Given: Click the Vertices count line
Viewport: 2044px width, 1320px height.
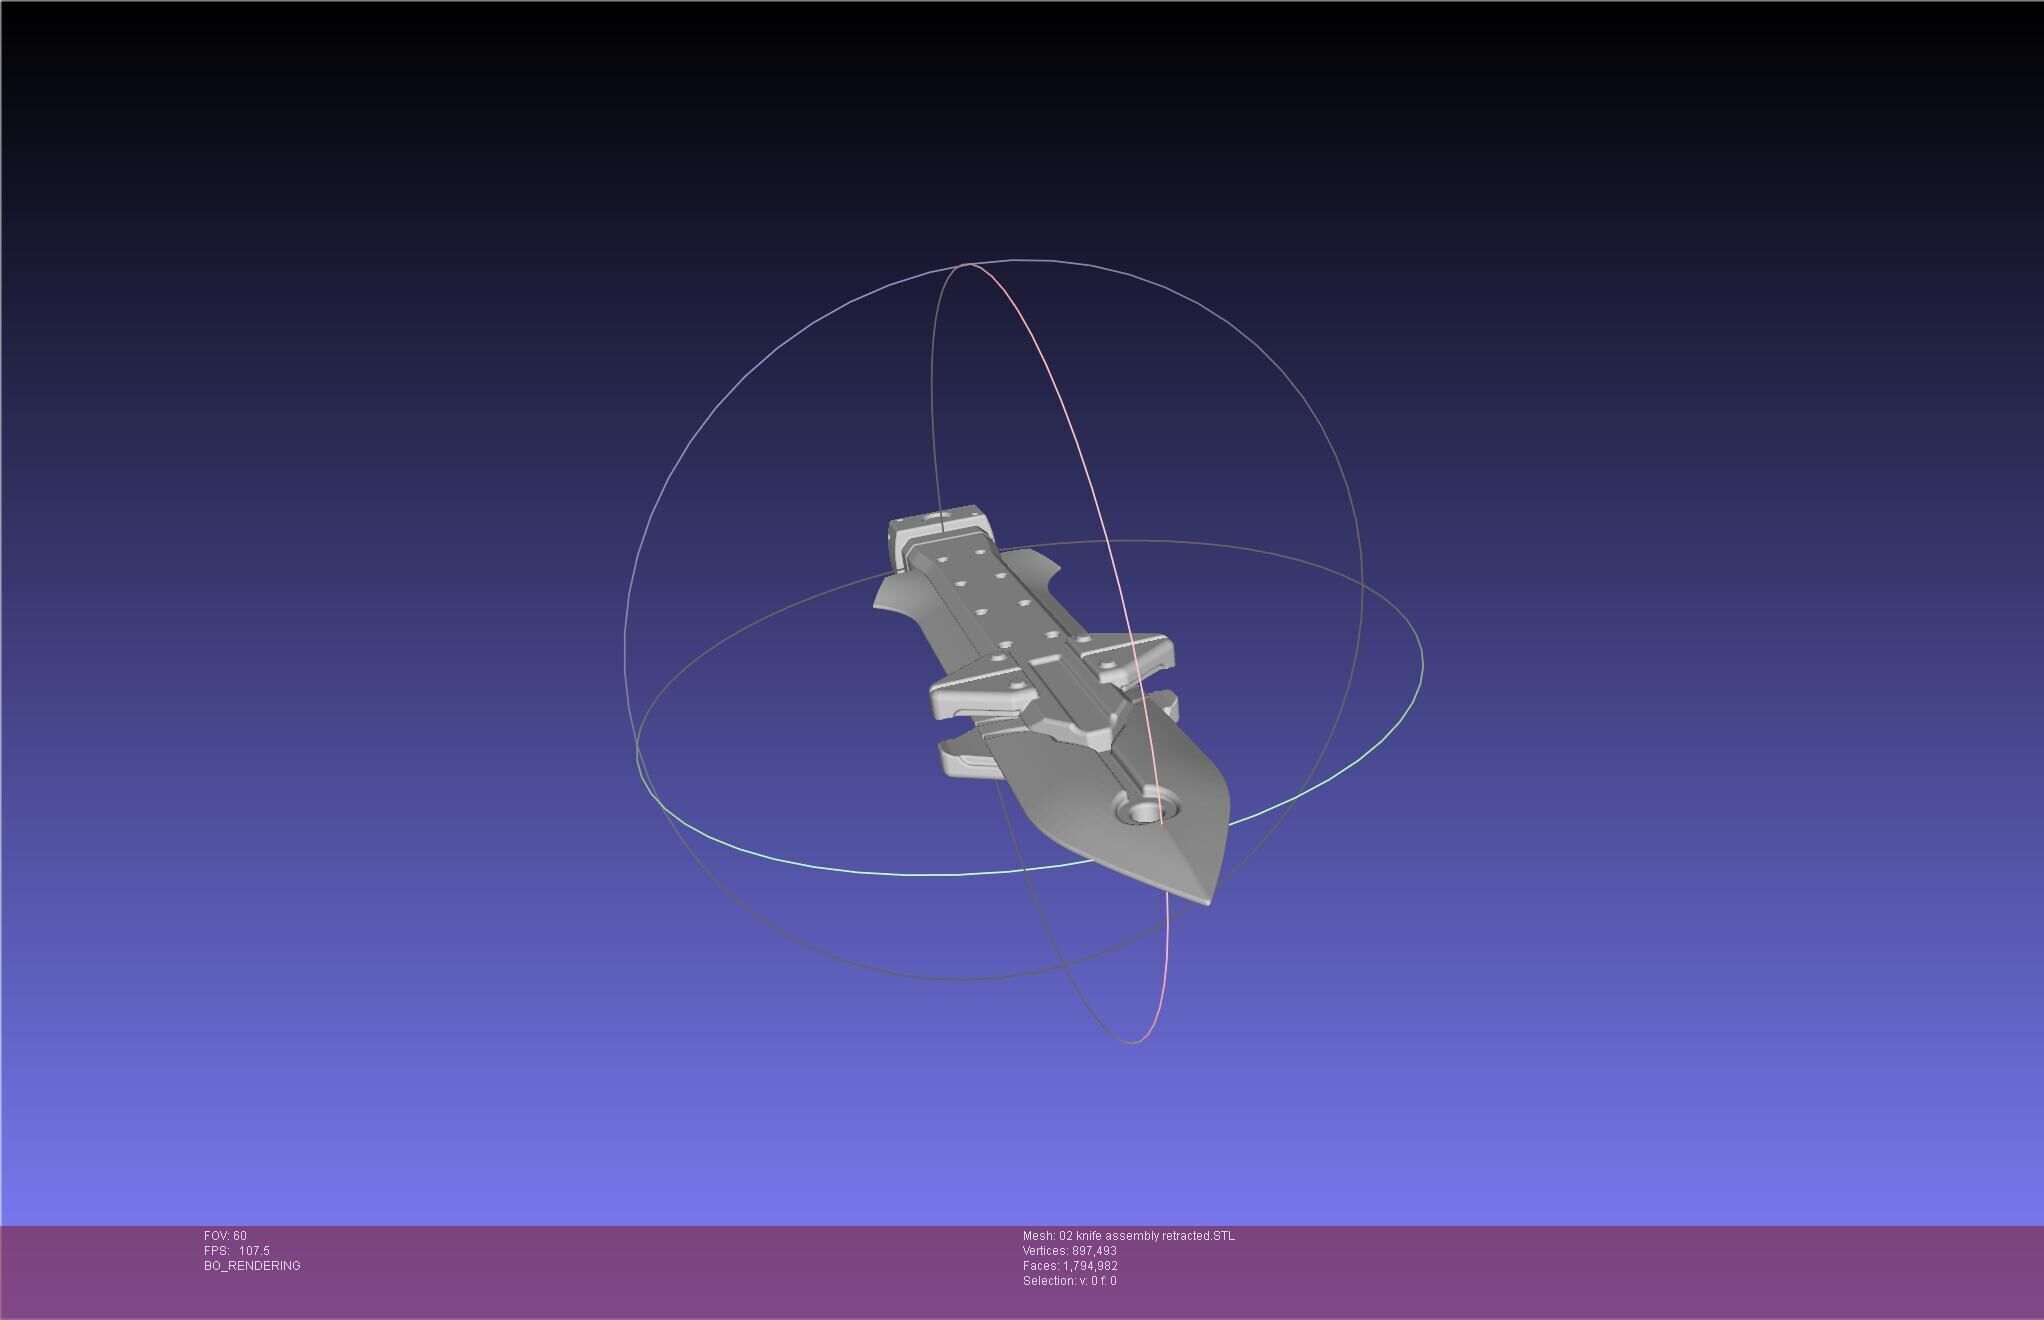Looking at the screenshot, I should click(x=1069, y=1251).
